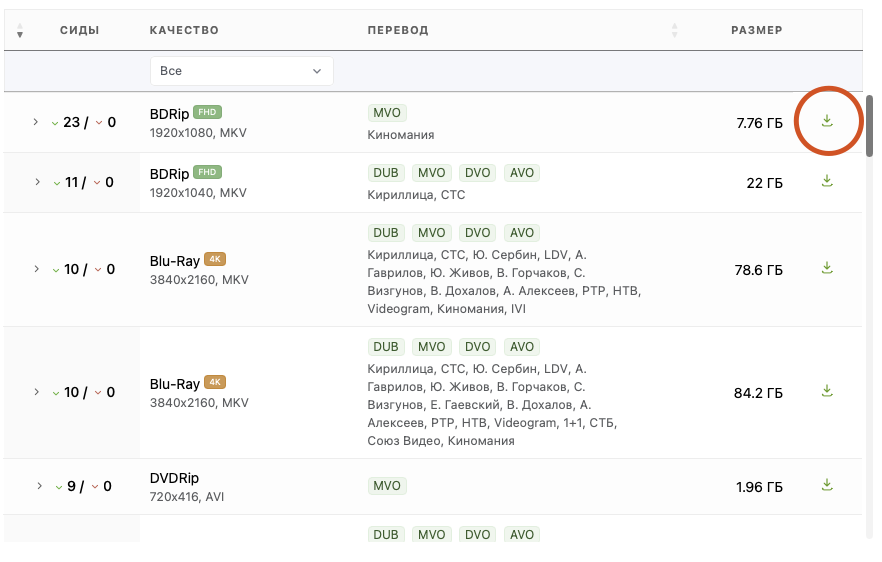The width and height of the screenshot is (882, 562).
Task: Expand the row with 23 seeds
Action: (x=35, y=122)
